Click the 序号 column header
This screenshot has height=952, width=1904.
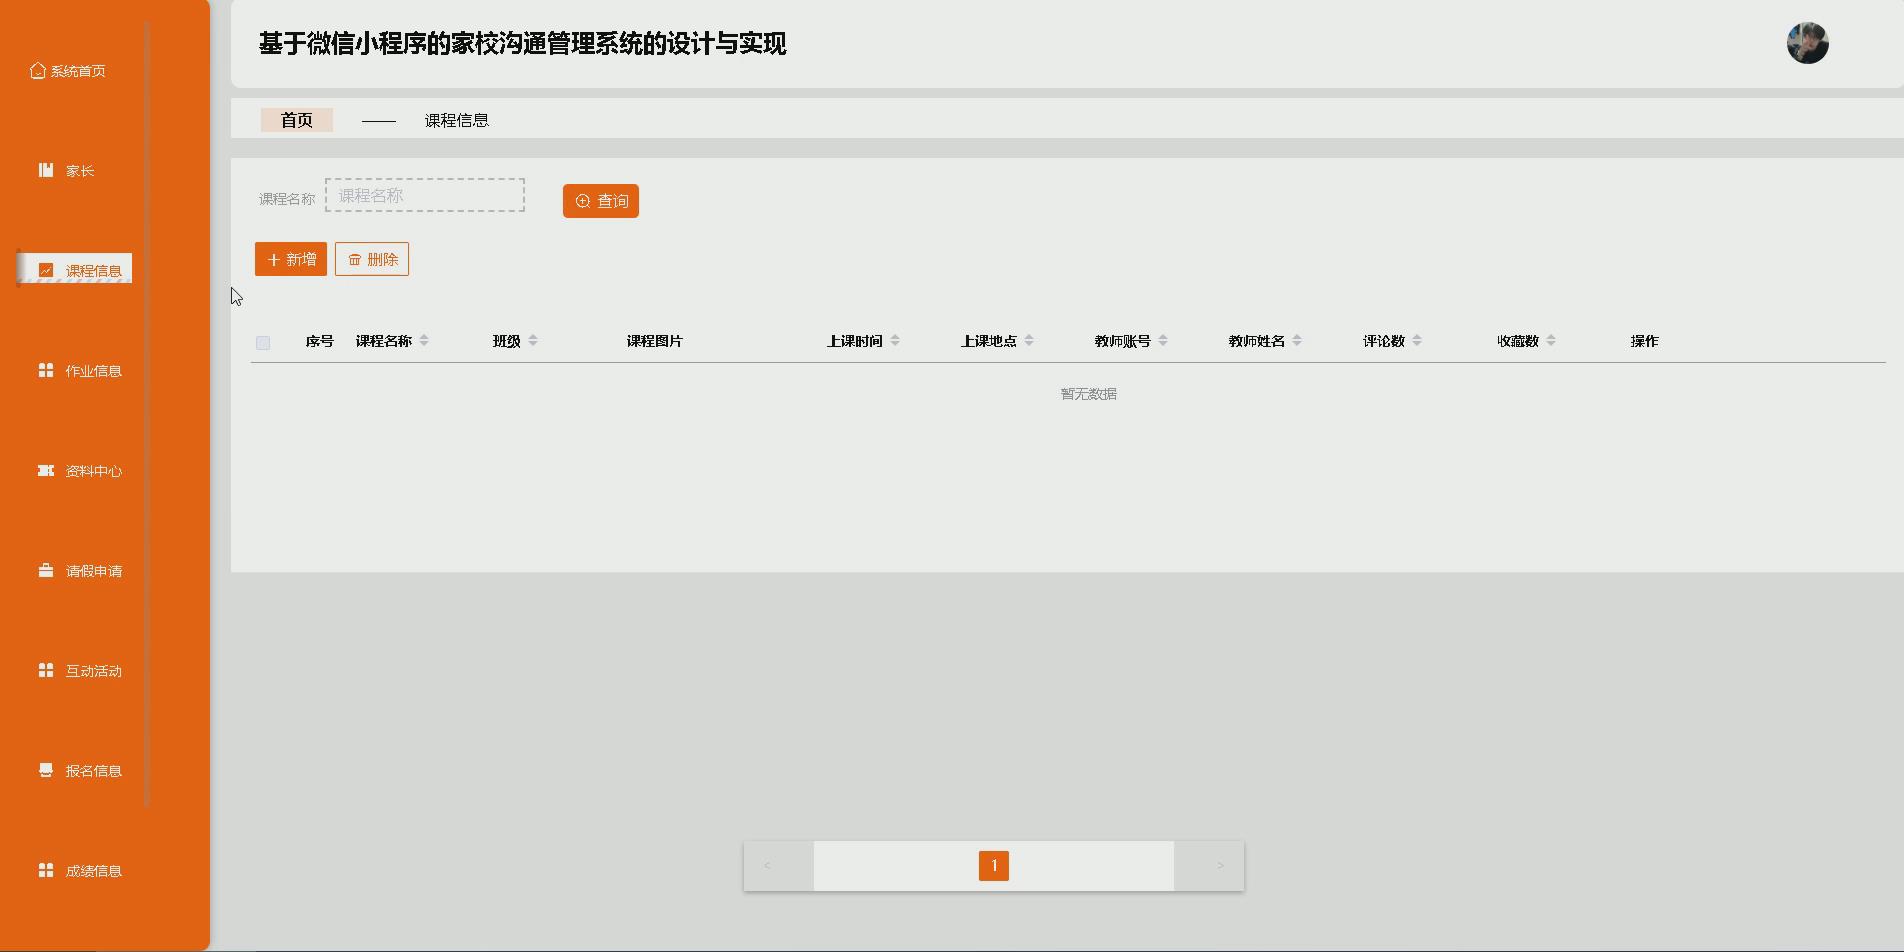coord(320,341)
